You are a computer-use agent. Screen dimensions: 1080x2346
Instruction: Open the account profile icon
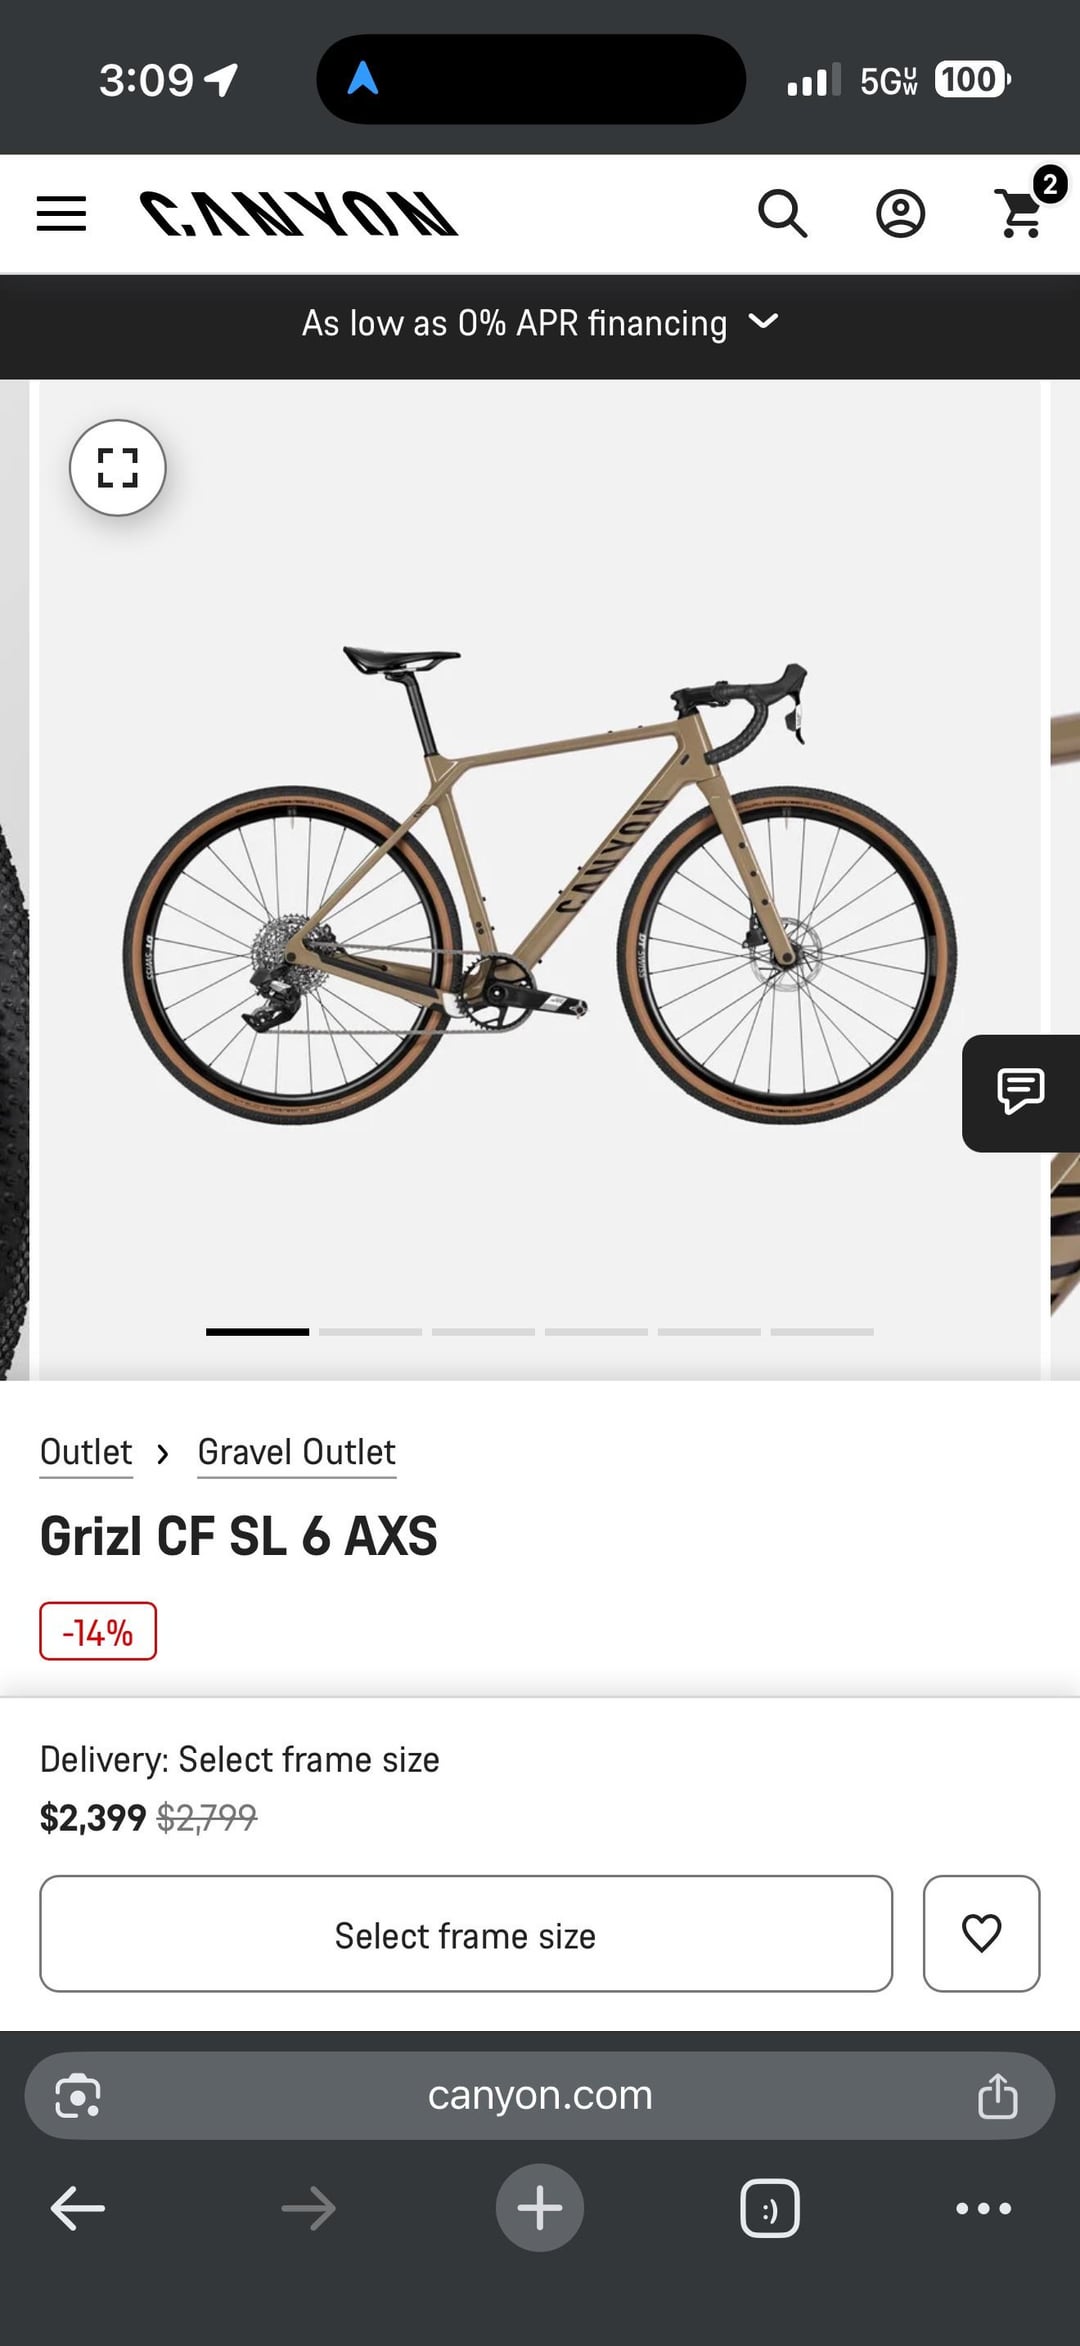point(900,214)
